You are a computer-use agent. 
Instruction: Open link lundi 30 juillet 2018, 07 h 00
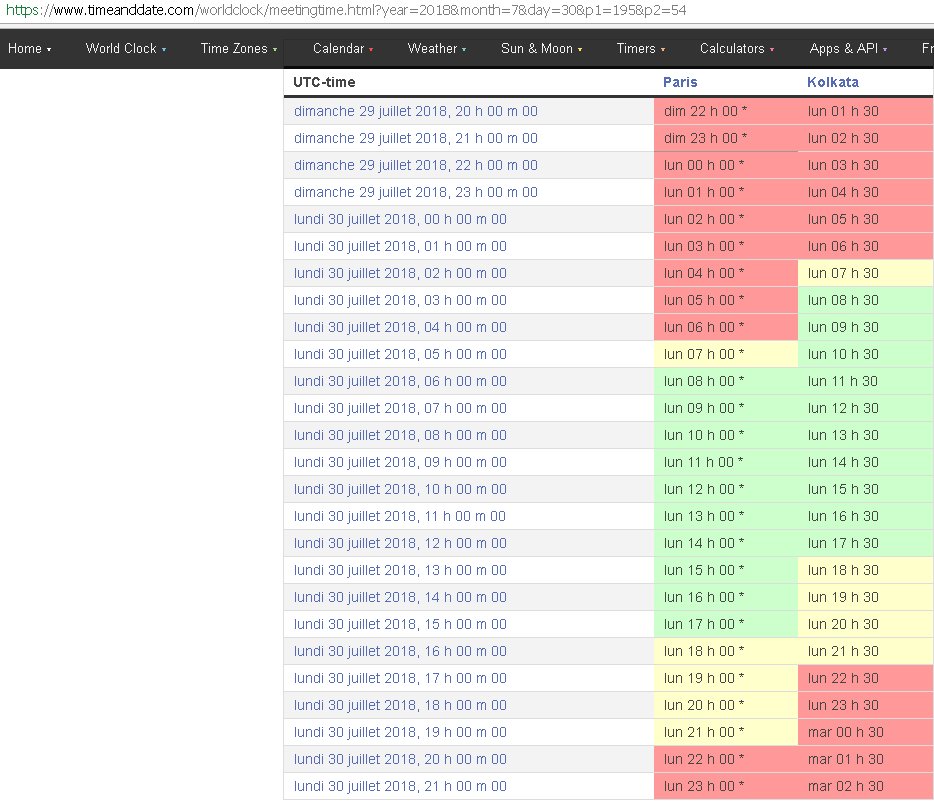pos(400,408)
